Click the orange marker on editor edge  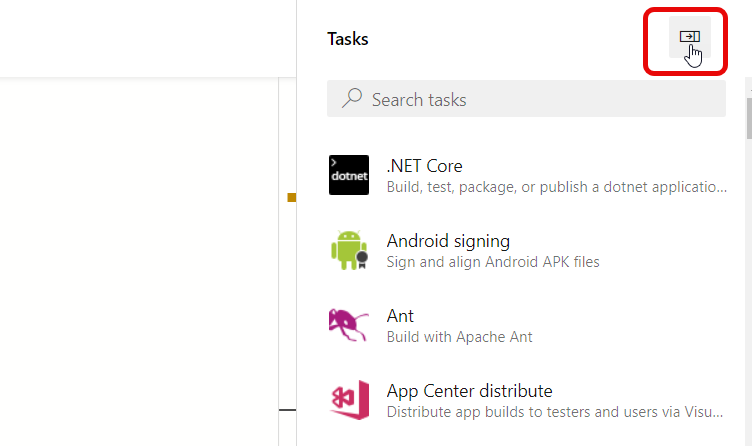coord(292,198)
